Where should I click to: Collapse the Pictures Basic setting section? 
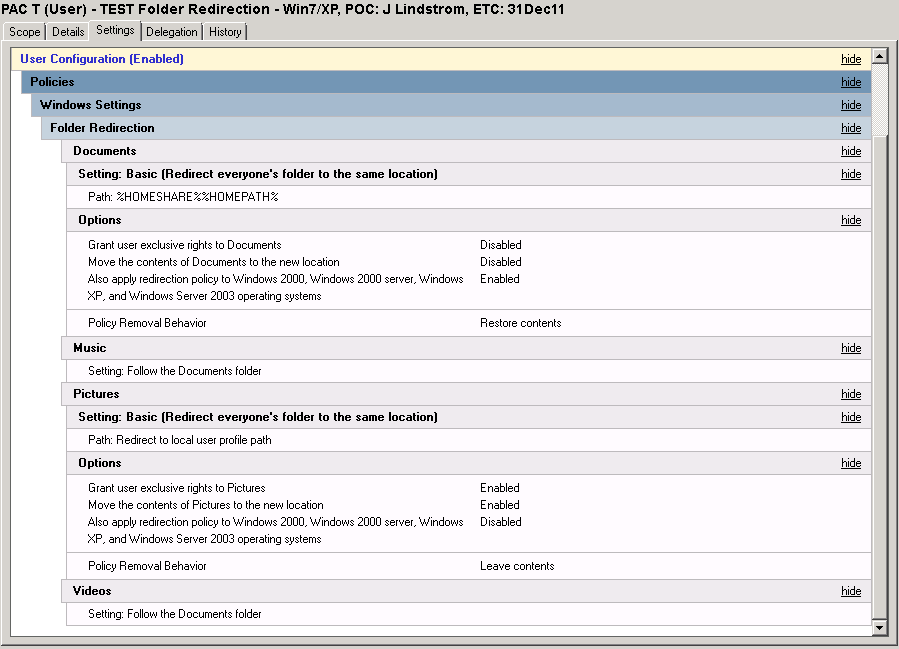coord(850,416)
